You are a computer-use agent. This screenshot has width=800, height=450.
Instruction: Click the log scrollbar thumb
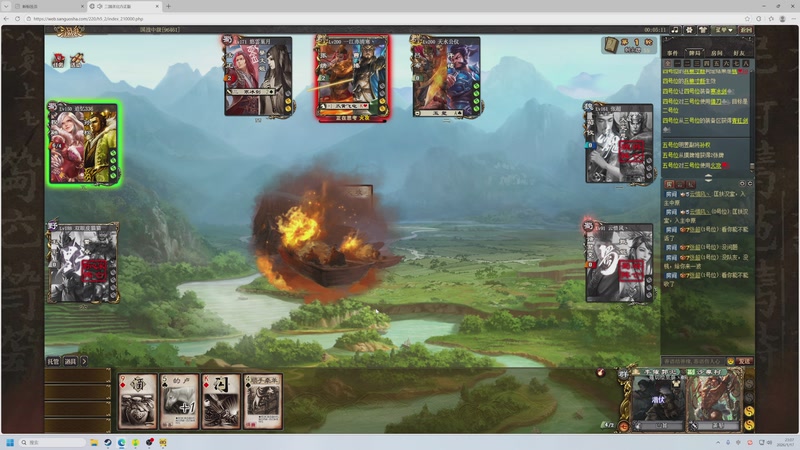pos(752,166)
